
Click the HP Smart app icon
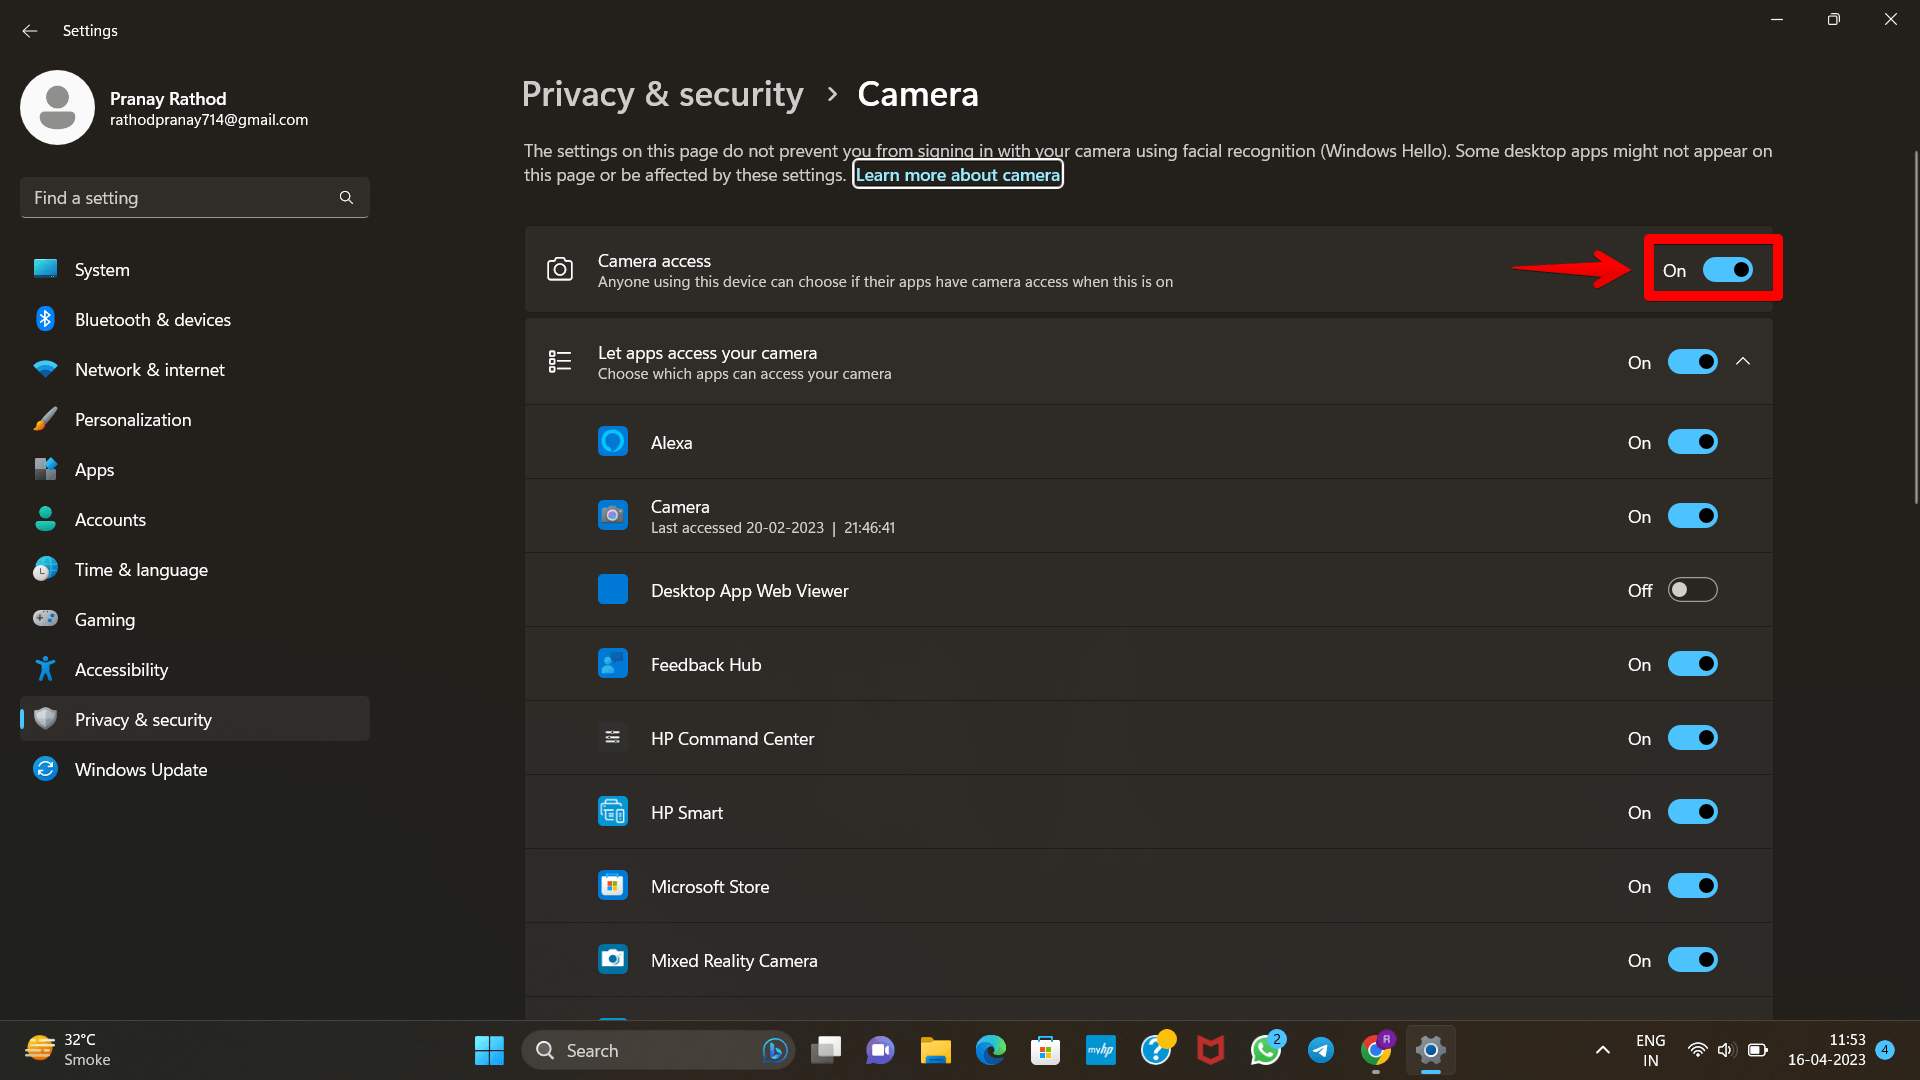612,812
